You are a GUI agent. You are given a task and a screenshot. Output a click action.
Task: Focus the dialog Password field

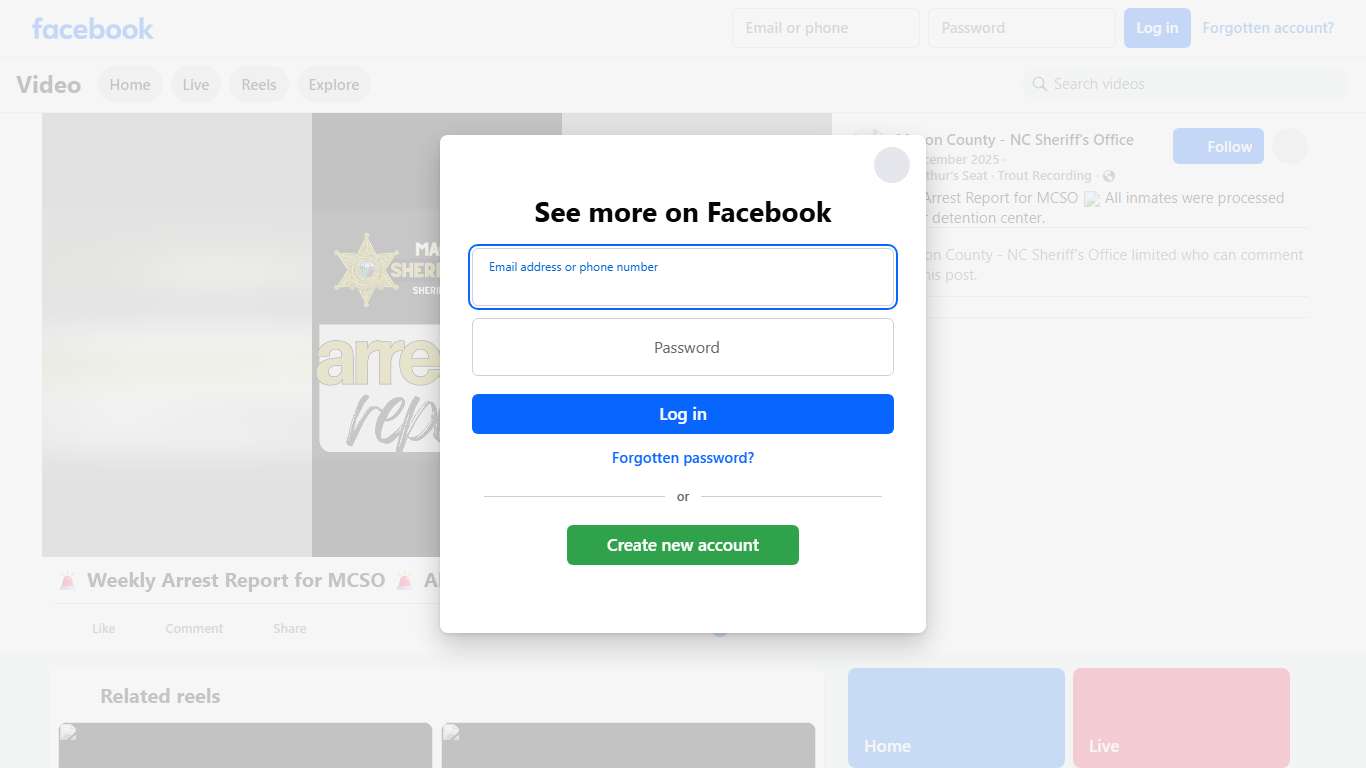click(x=683, y=347)
